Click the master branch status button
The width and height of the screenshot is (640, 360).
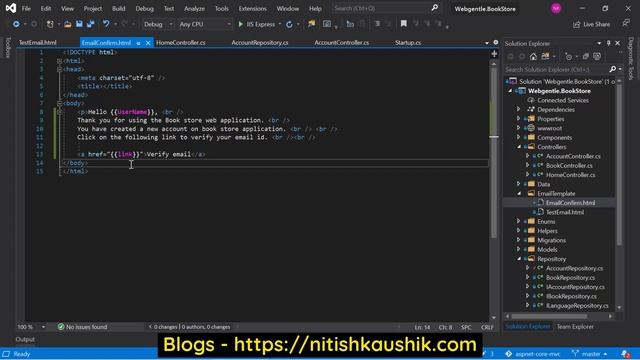tap(589, 354)
